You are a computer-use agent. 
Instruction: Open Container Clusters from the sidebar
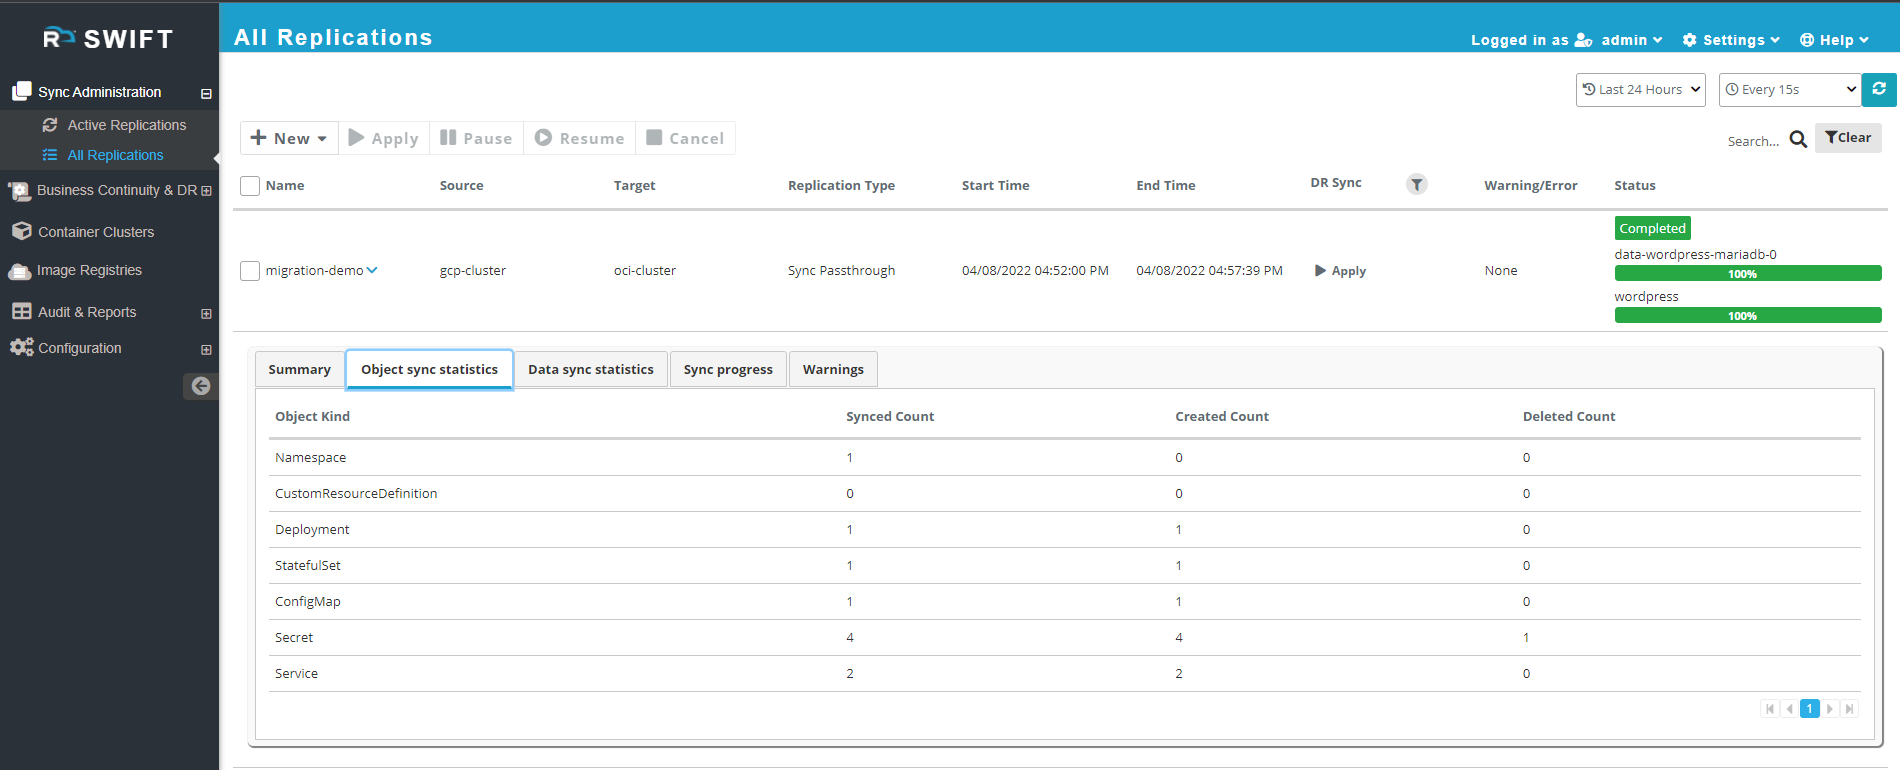pos(96,232)
